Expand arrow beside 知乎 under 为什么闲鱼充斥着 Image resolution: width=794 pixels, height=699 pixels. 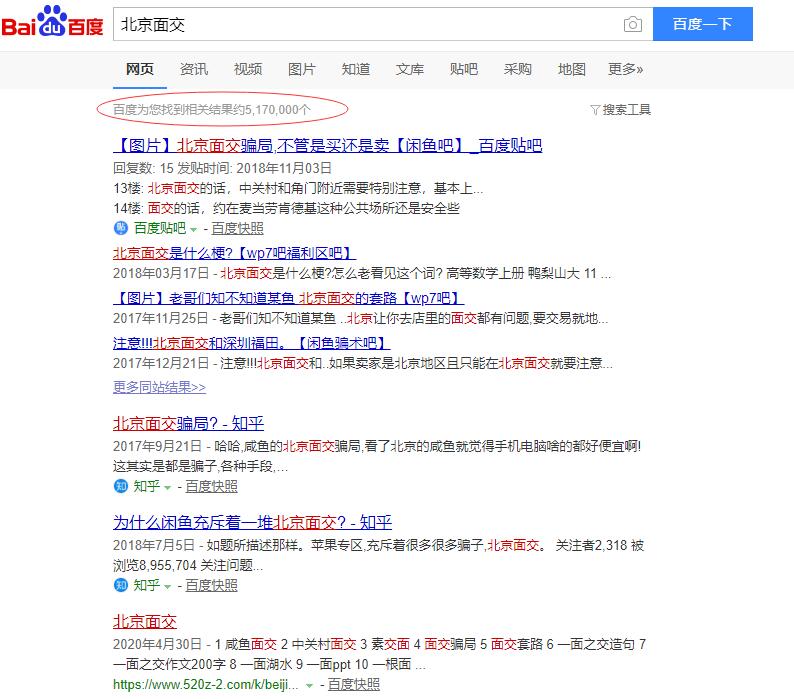[168, 586]
